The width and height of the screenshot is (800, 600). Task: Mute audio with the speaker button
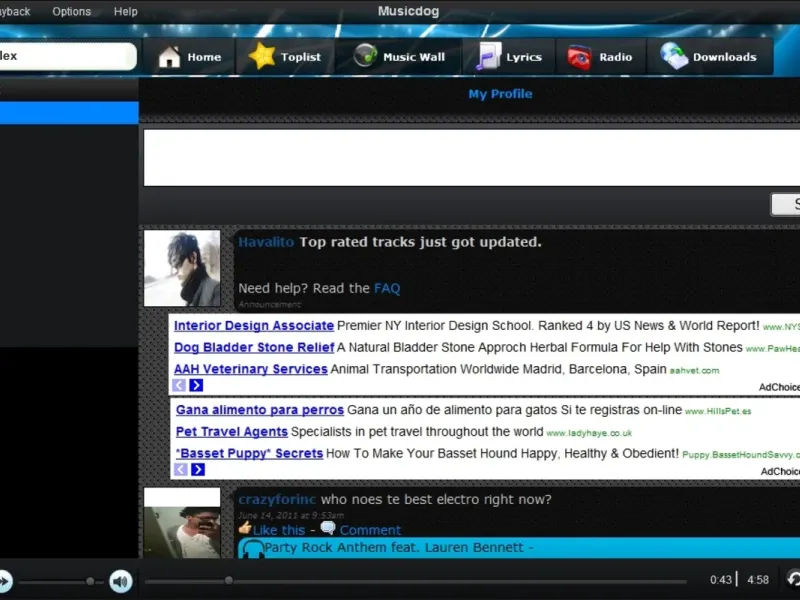pyautogui.click(x=121, y=581)
